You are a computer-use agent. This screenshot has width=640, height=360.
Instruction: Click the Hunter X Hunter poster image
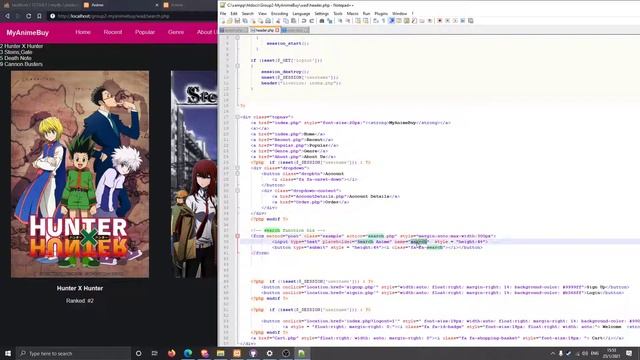pyautogui.click(x=80, y=174)
